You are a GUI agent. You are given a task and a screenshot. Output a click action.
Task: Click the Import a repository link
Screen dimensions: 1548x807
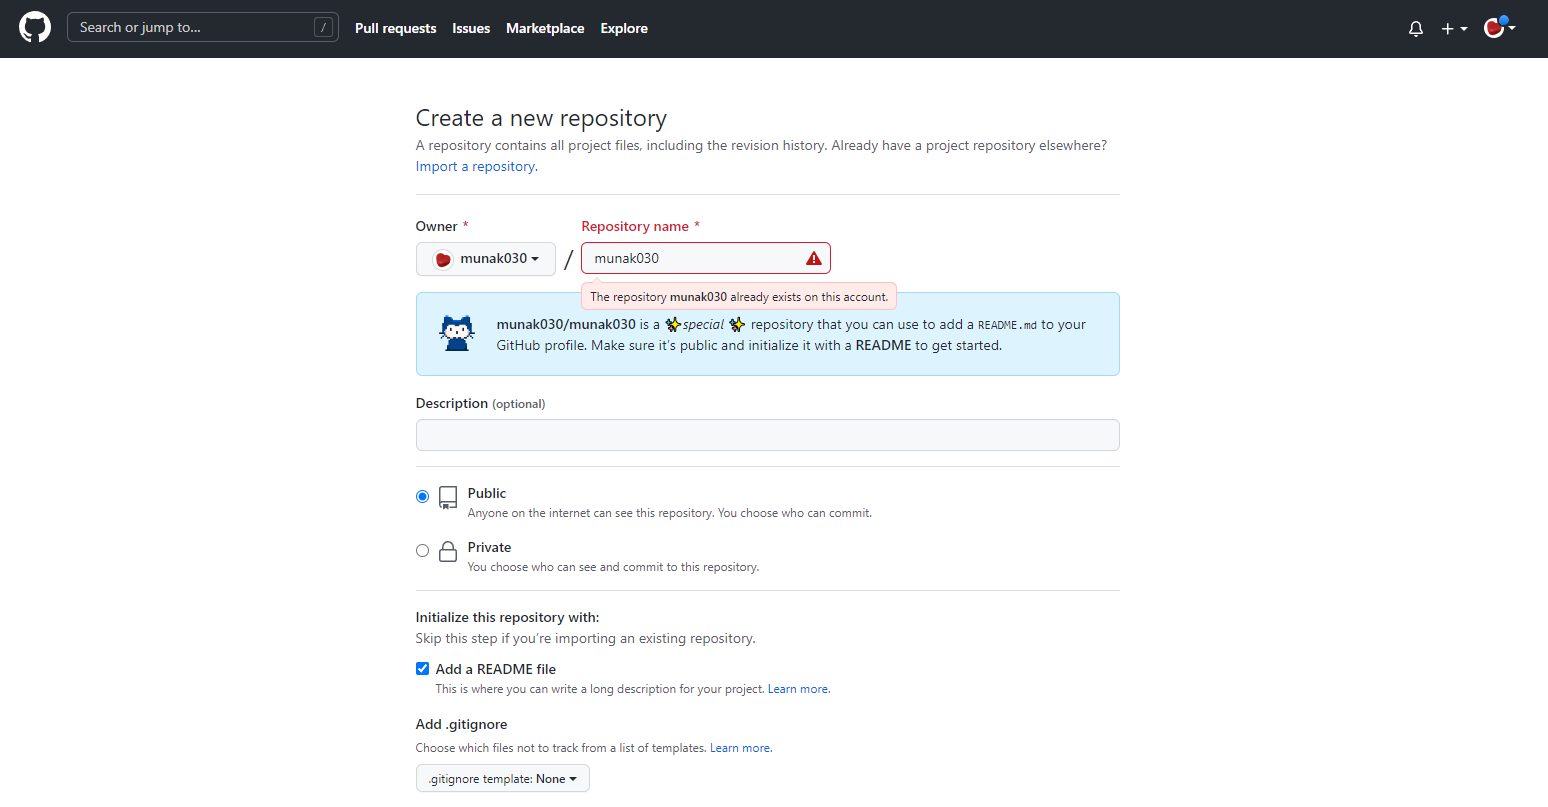pos(474,166)
